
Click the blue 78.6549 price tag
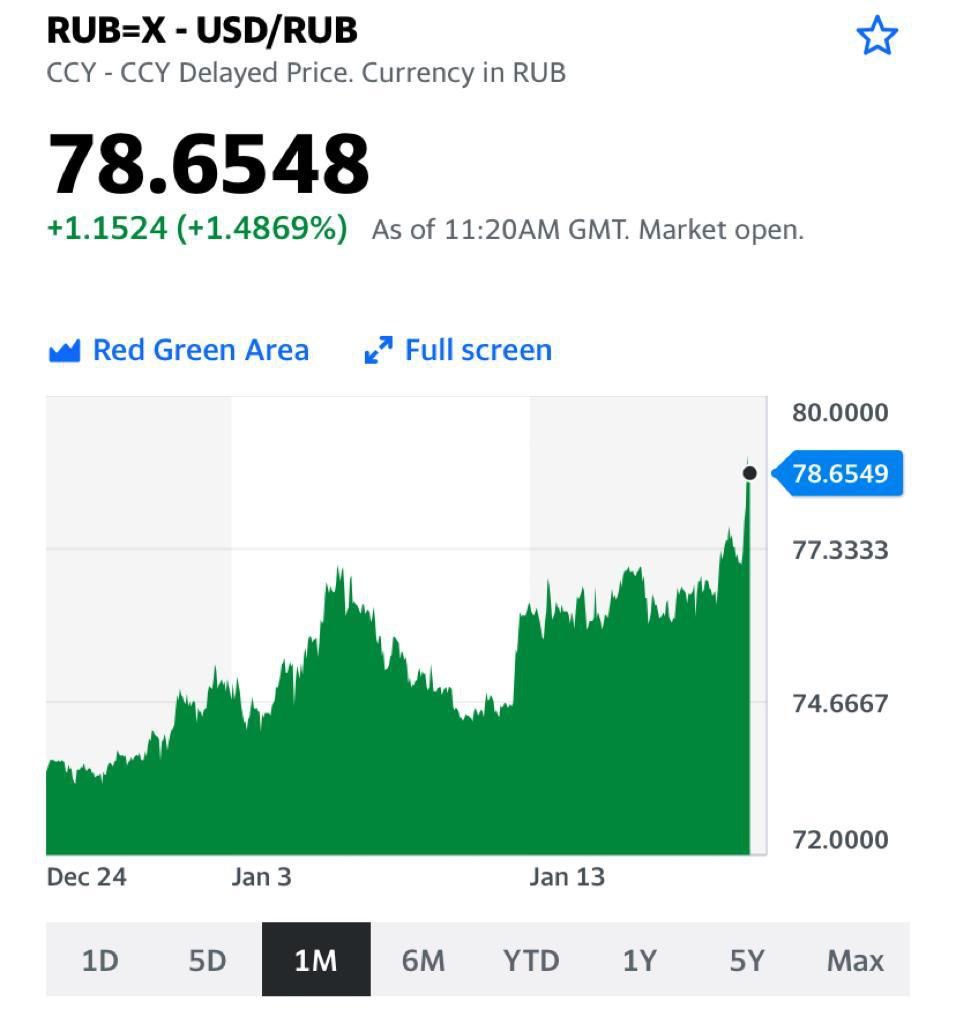pos(838,473)
